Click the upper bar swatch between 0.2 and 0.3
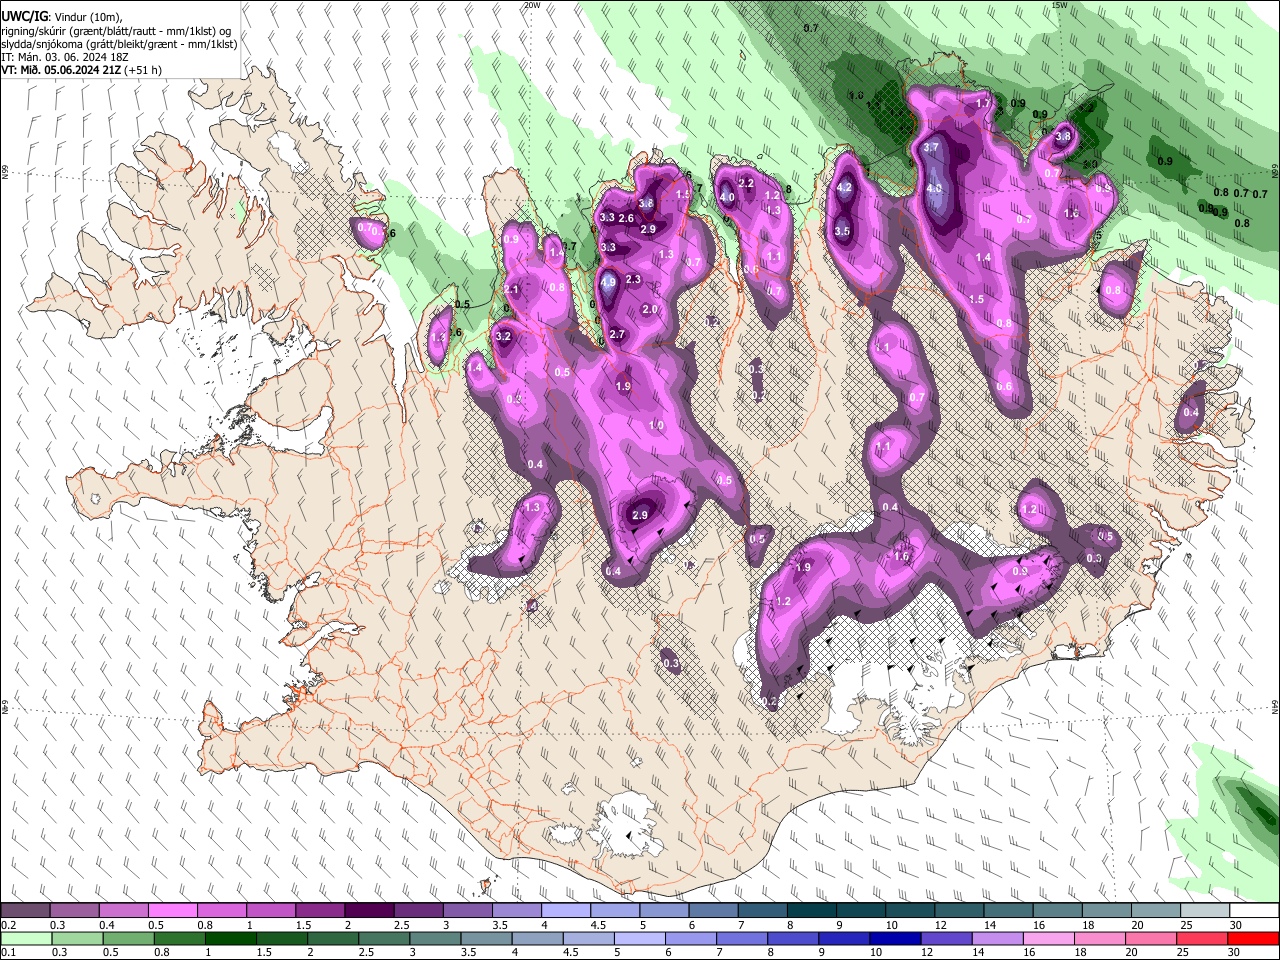Screen dimensions: 1280x960 (x=25, y=911)
